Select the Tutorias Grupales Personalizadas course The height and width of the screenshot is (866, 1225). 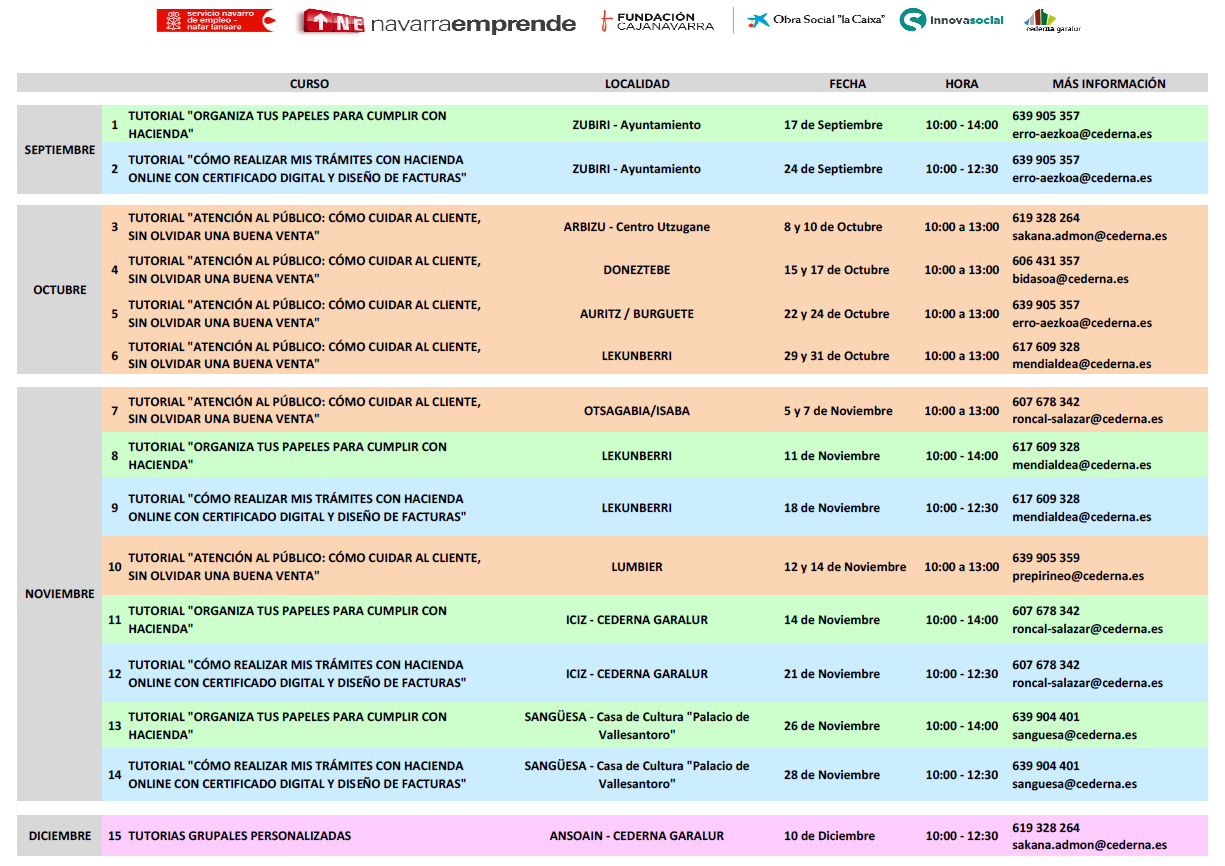[x=239, y=836]
